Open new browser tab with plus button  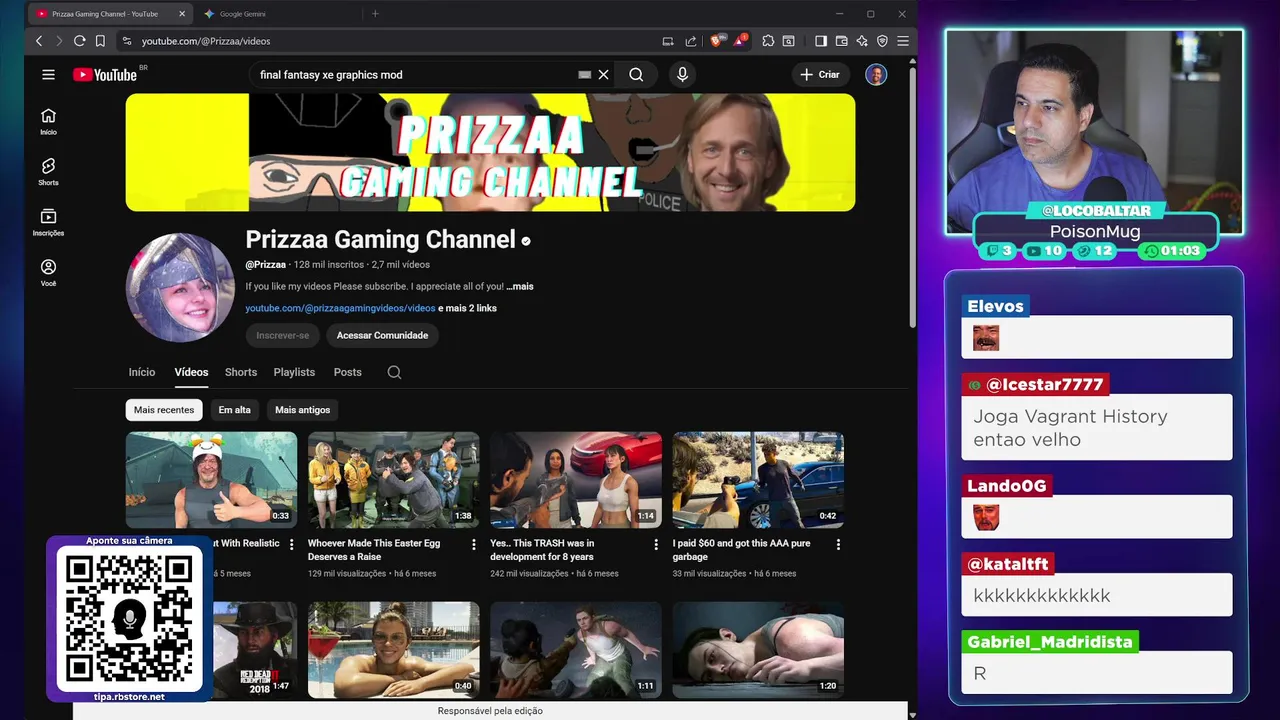click(375, 14)
